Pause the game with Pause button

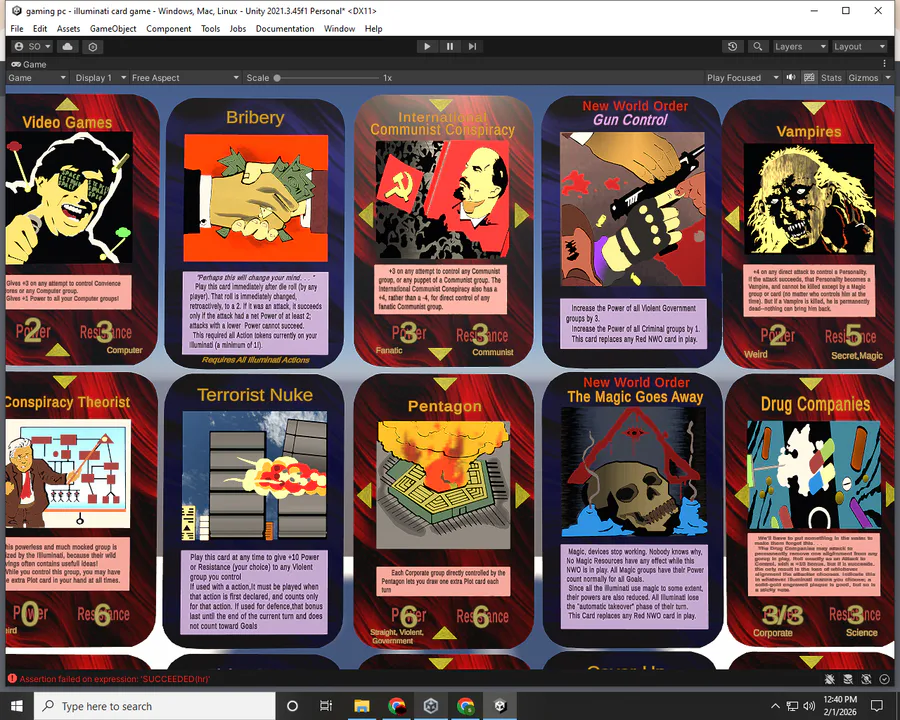click(x=449, y=47)
